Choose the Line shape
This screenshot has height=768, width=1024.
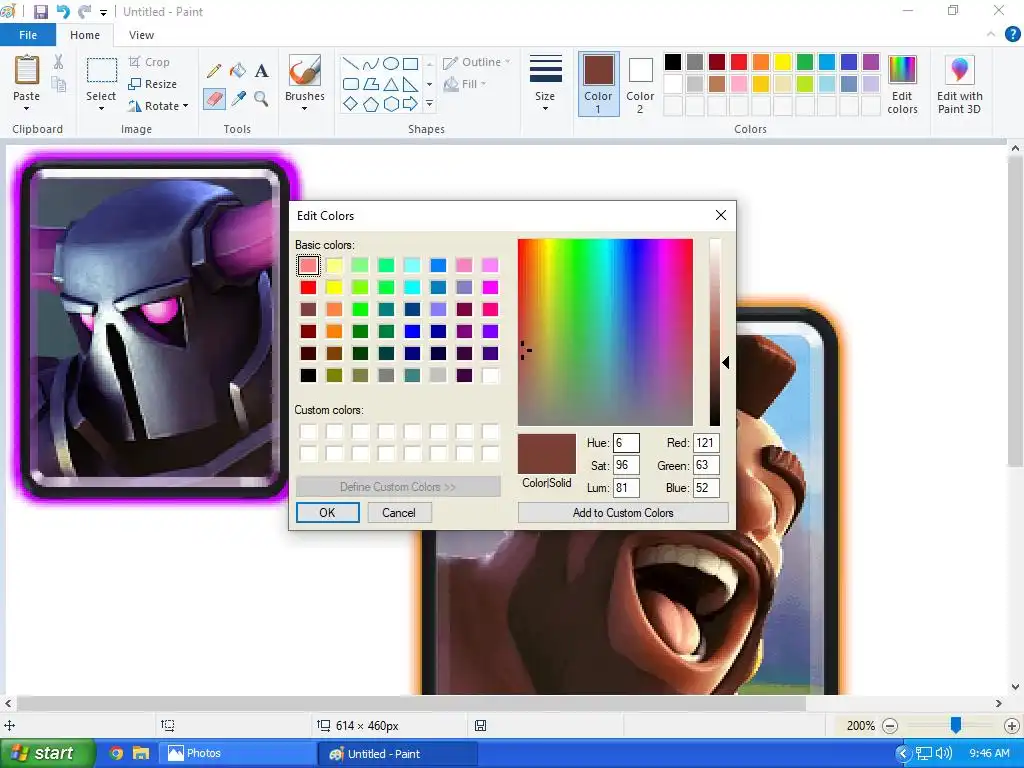351,63
